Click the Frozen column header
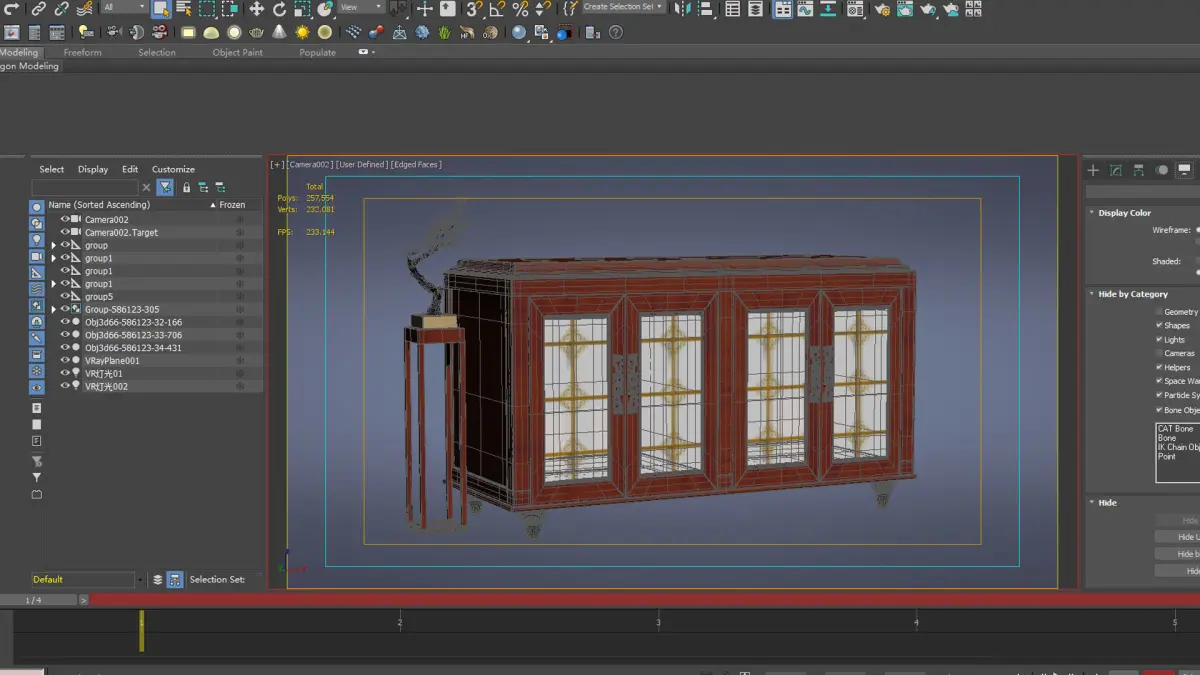Viewport: 1200px width, 675px height. (232, 205)
